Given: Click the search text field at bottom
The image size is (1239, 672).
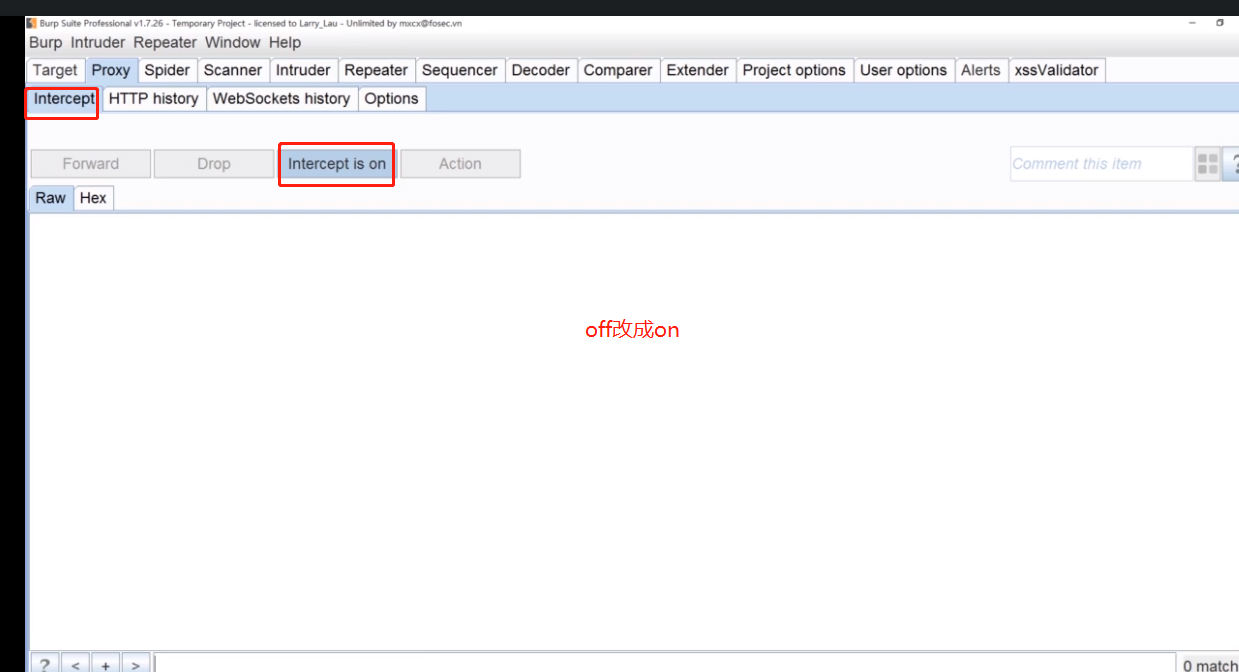Looking at the screenshot, I should [x=665, y=664].
